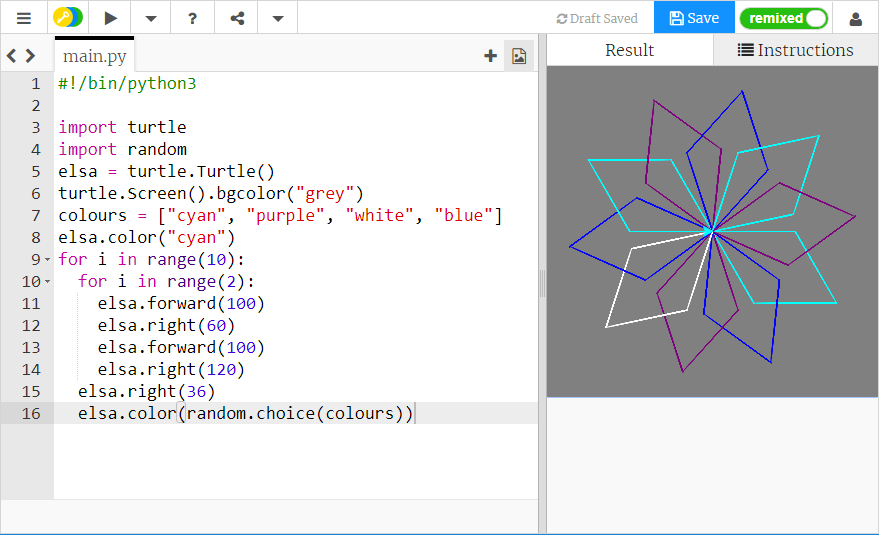Open the image library icon
The image size is (879, 535).
(519, 56)
